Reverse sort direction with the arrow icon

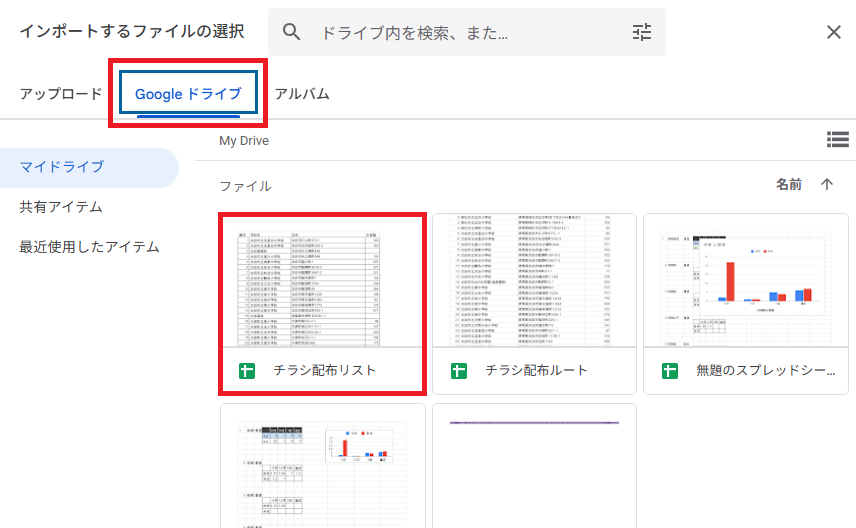point(827,184)
